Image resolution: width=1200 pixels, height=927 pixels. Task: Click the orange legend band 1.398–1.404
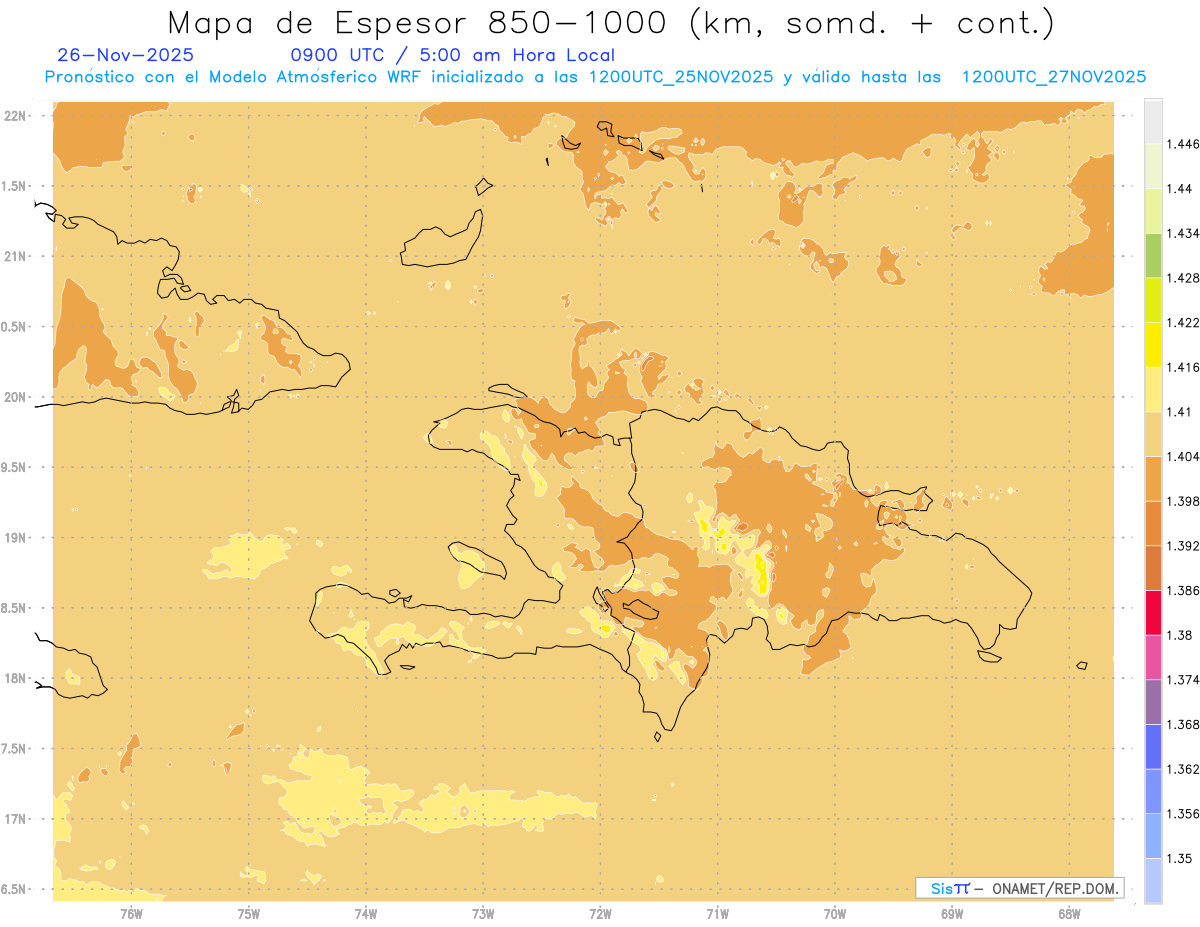(x=1153, y=478)
